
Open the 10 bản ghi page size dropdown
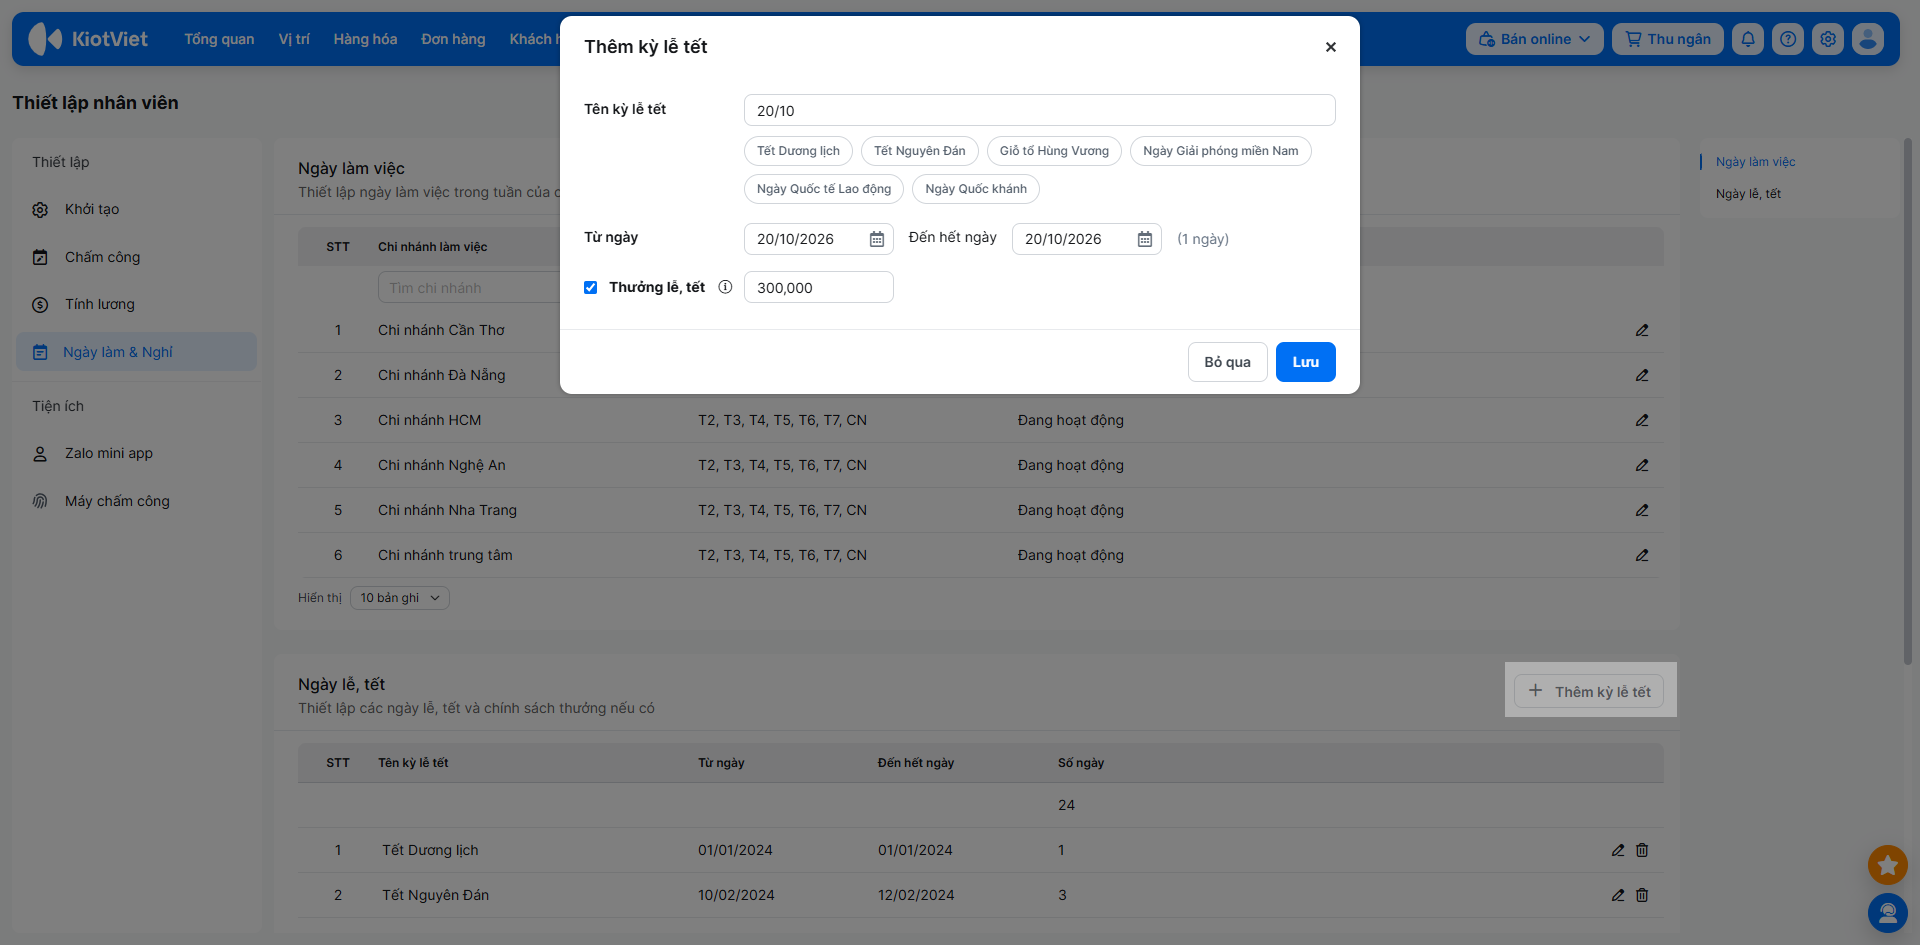point(400,598)
